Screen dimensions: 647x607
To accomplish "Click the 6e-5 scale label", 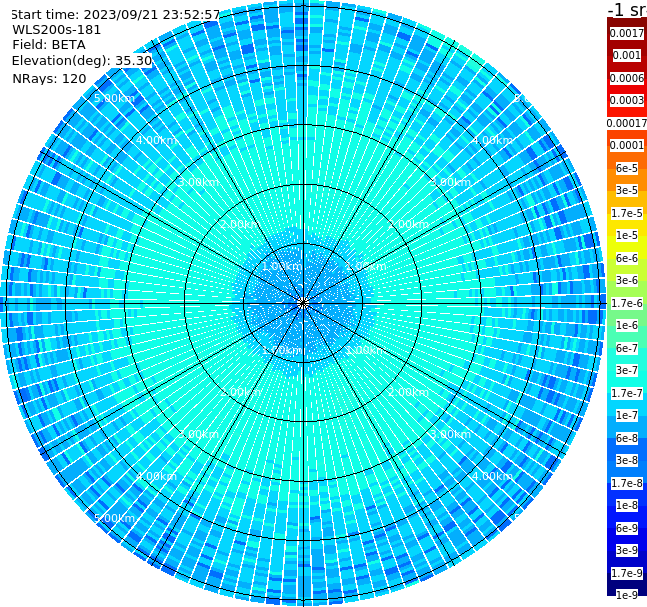I will pyautogui.click(x=627, y=168).
